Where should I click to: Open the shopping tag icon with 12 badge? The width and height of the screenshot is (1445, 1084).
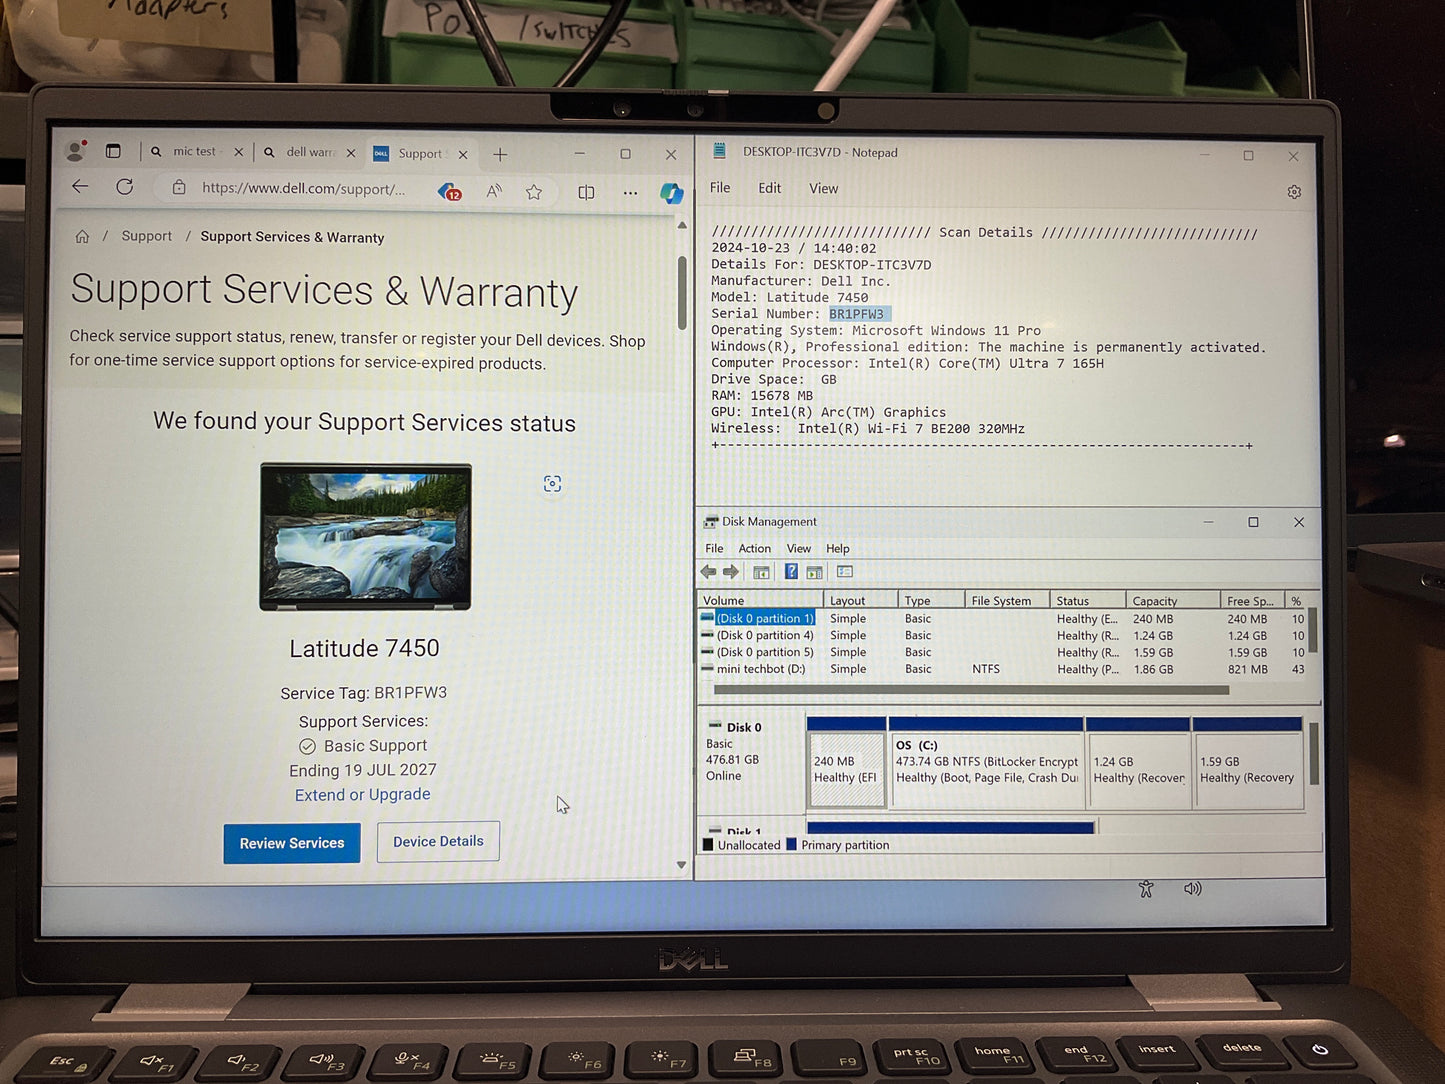coord(450,191)
